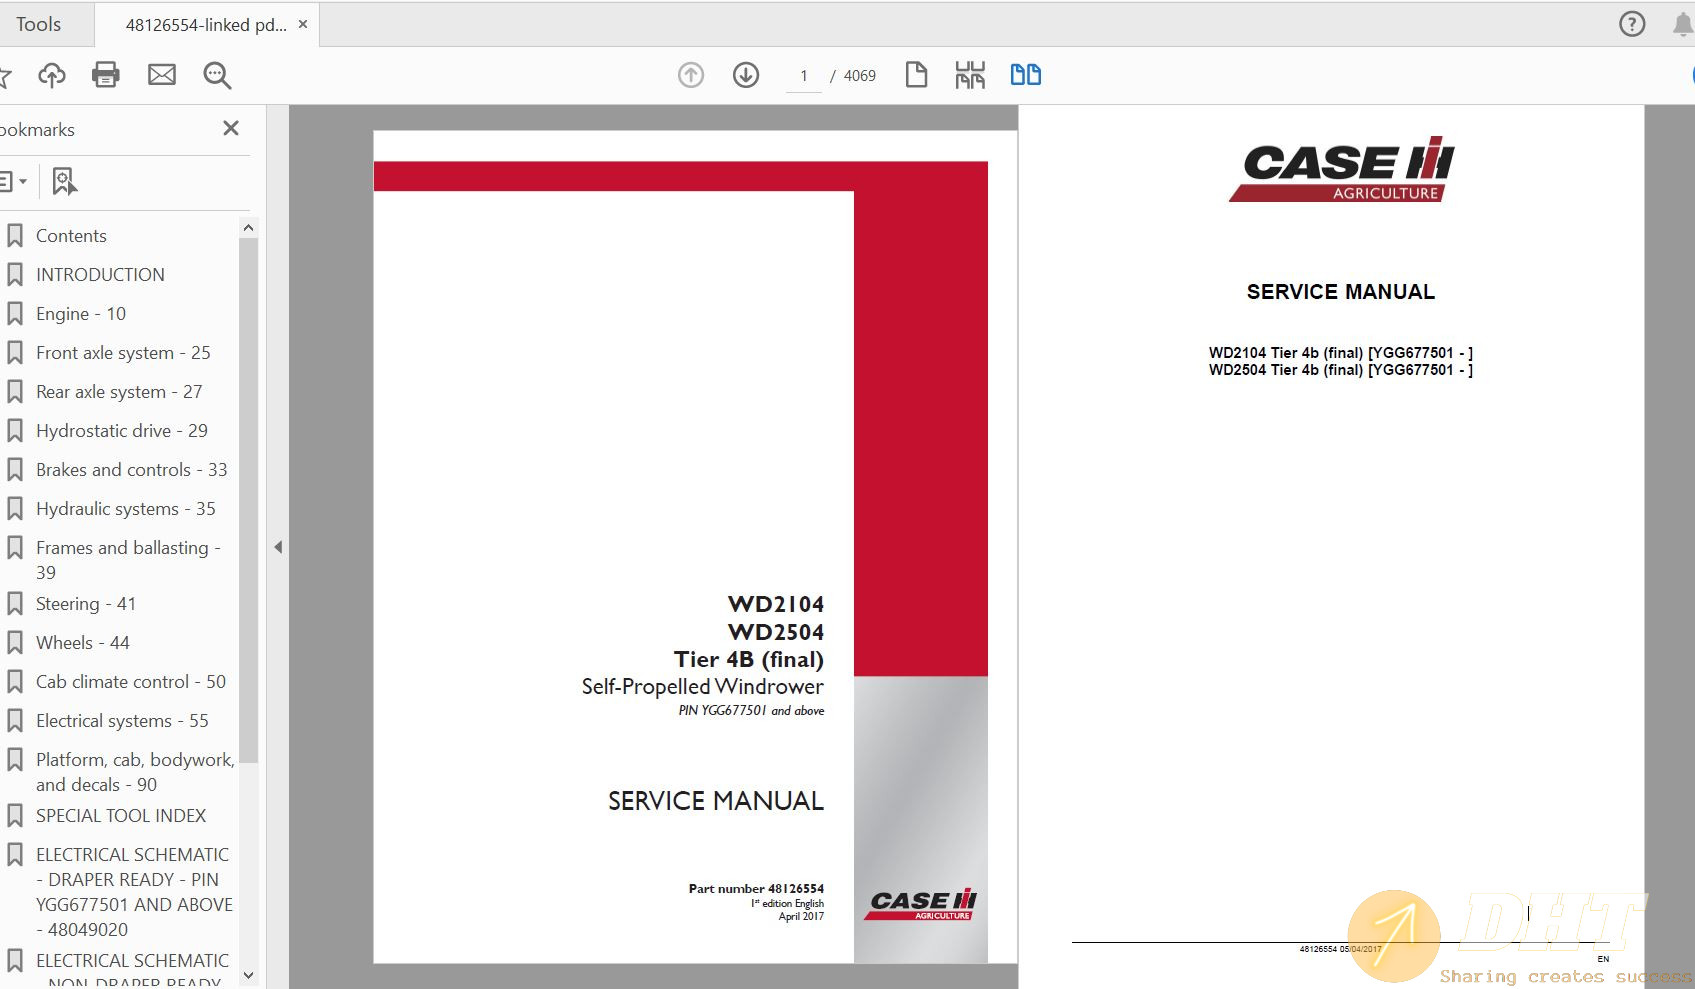1695x989 pixels.
Task: Click bookmark icon beside Steering - 41
Action: click(15, 604)
